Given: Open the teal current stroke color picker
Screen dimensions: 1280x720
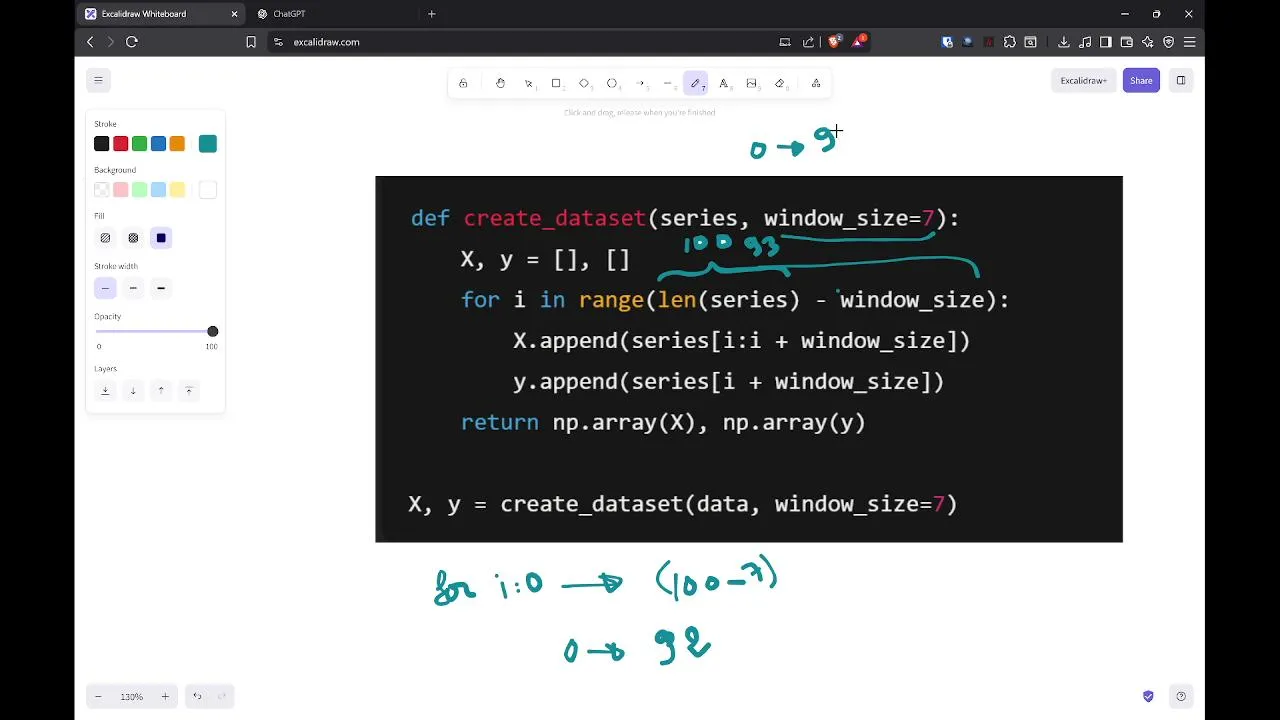Looking at the screenshot, I should coord(207,144).
